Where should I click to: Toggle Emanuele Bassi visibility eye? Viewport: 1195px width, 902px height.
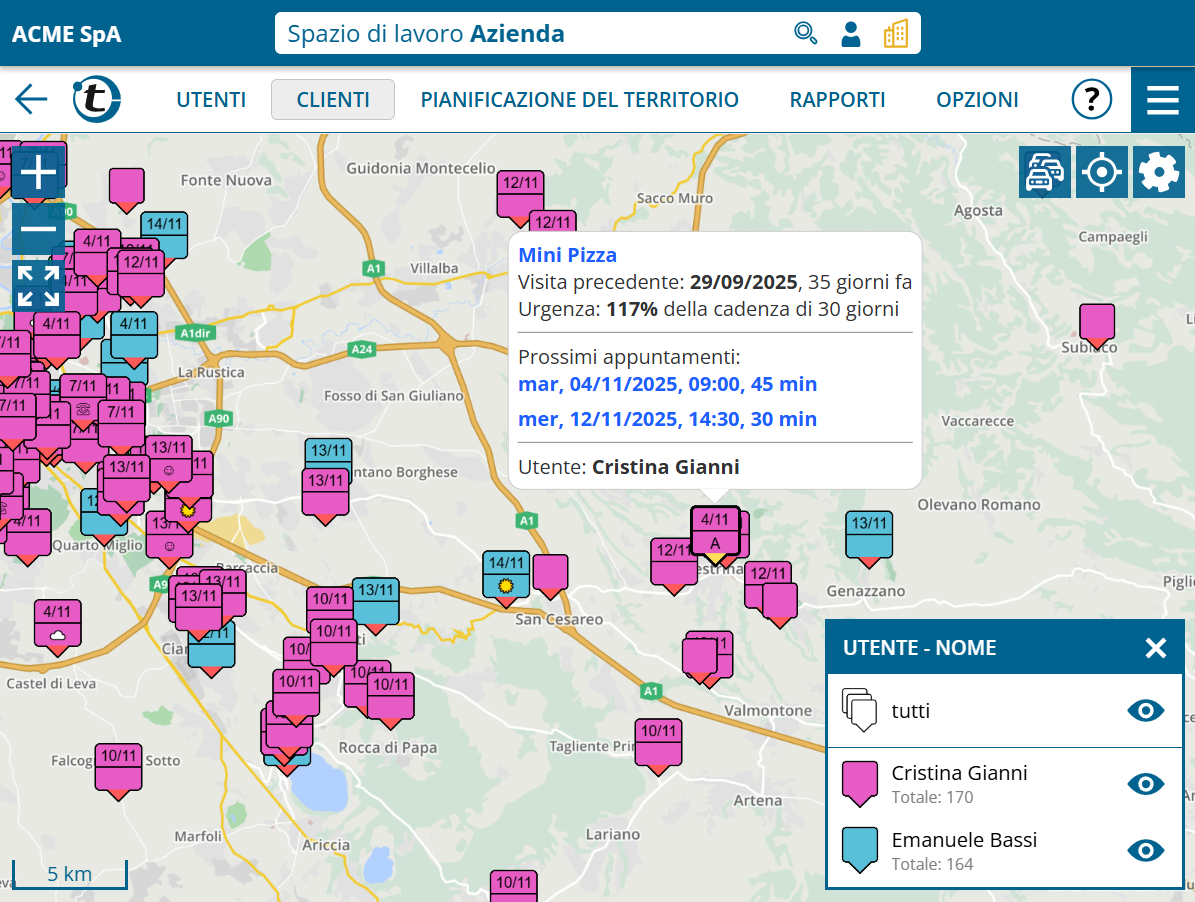[1146, 850]
